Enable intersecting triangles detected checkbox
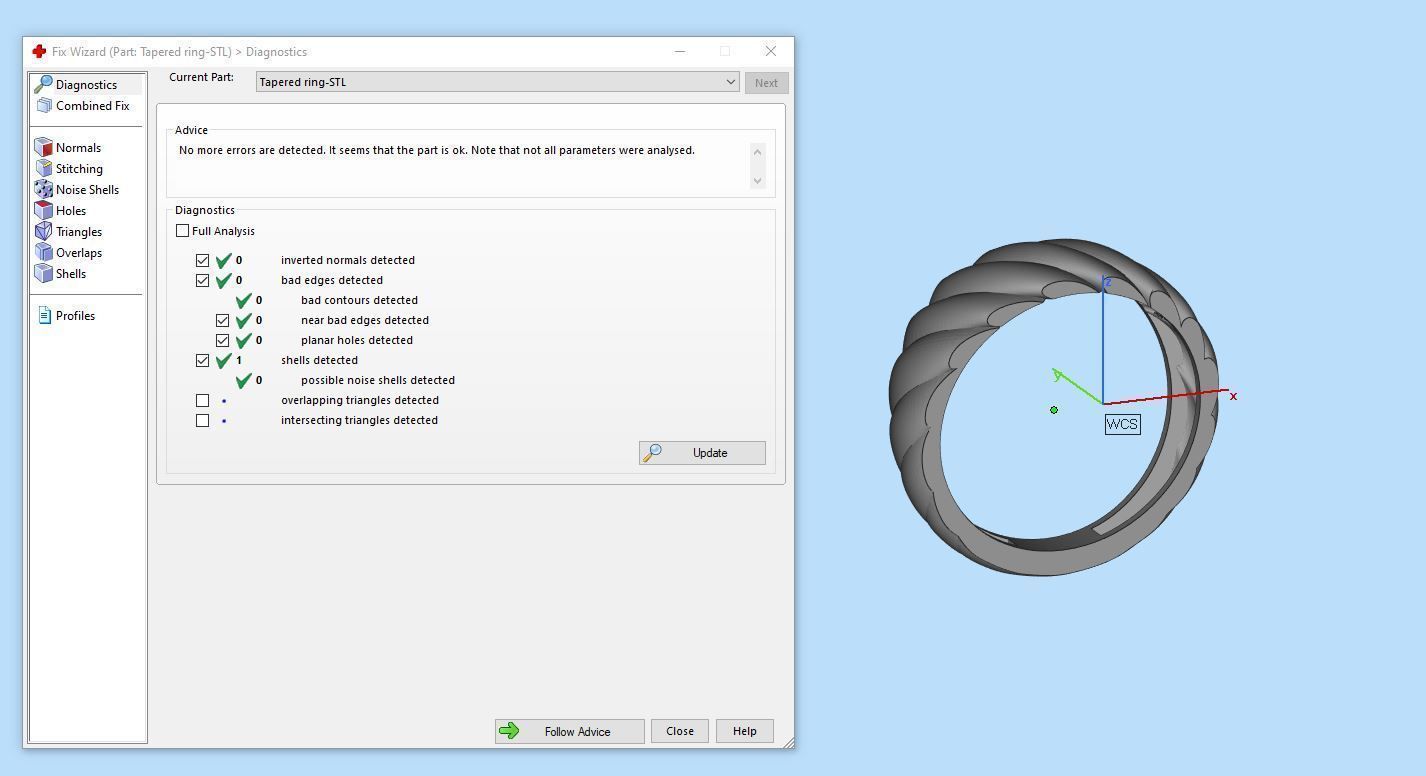Image resolution: width=1426 pixels, height=776 pixels. [202, 420]
